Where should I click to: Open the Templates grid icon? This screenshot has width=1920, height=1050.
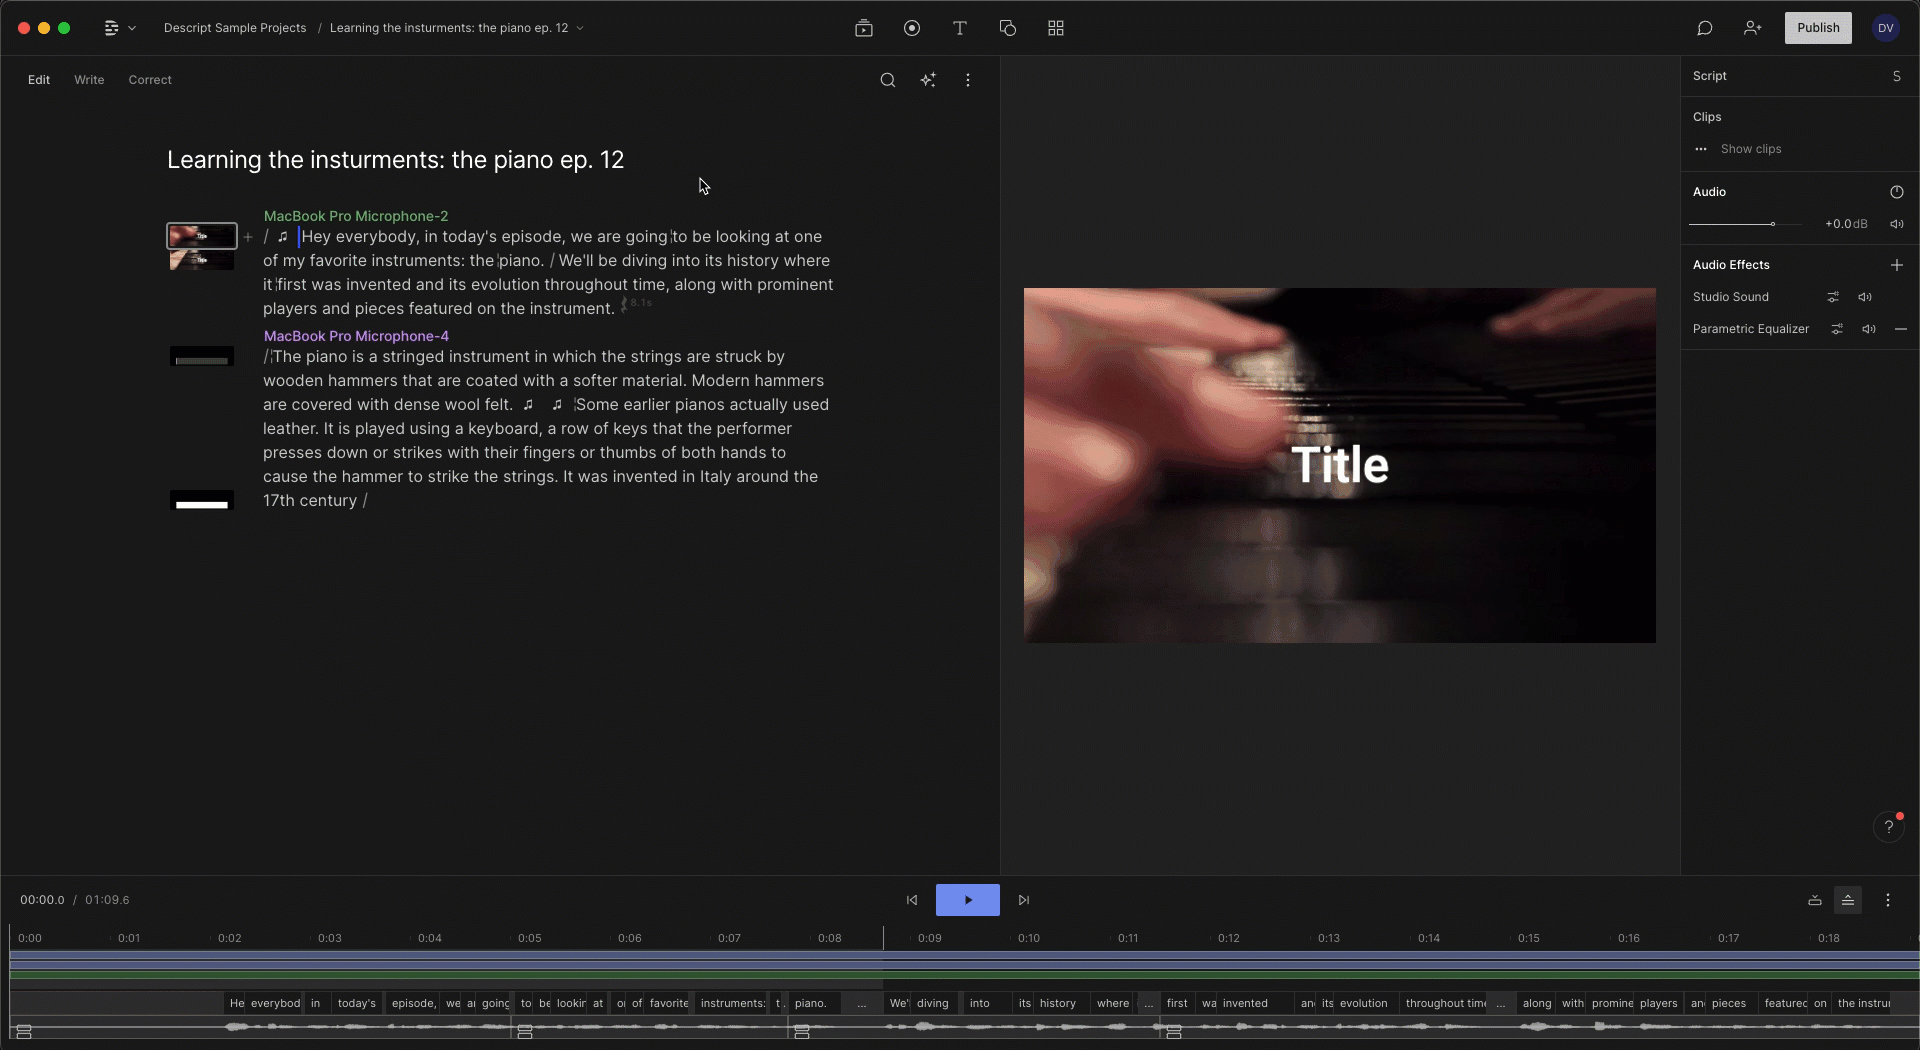point(1056,28)
